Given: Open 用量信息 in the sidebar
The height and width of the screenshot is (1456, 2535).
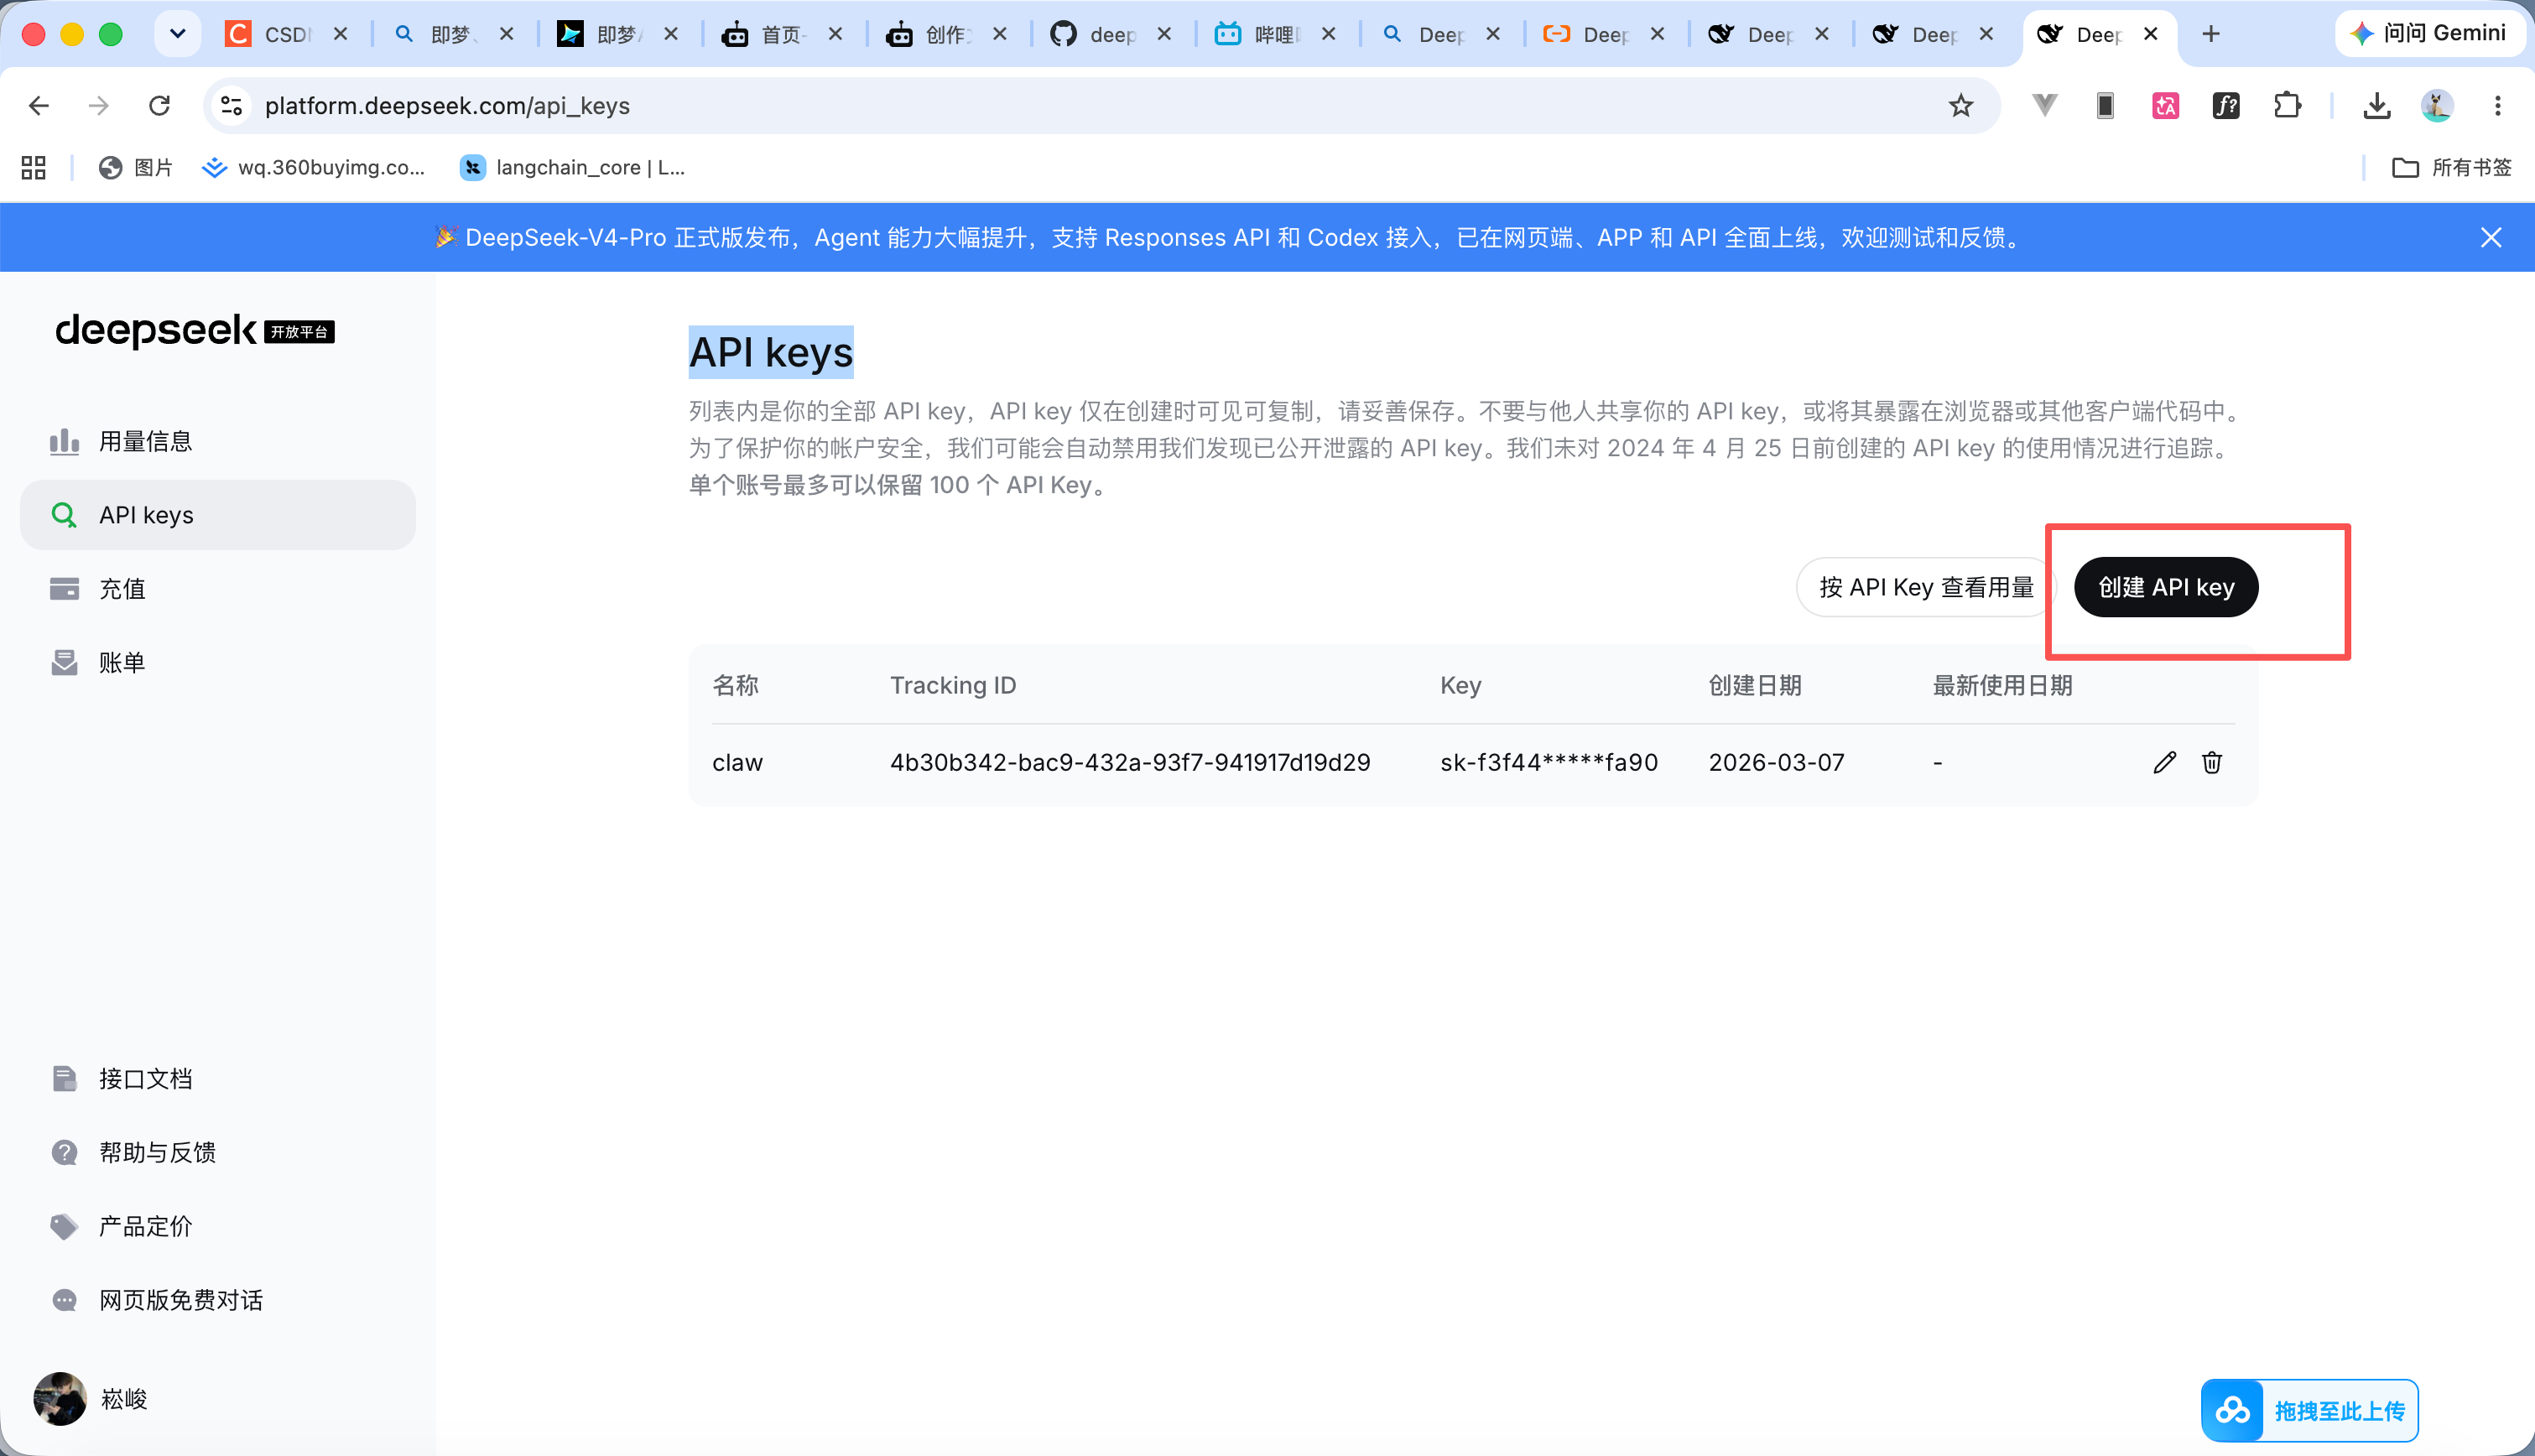Looking at the screenshot, I should (x=218, y=441).
